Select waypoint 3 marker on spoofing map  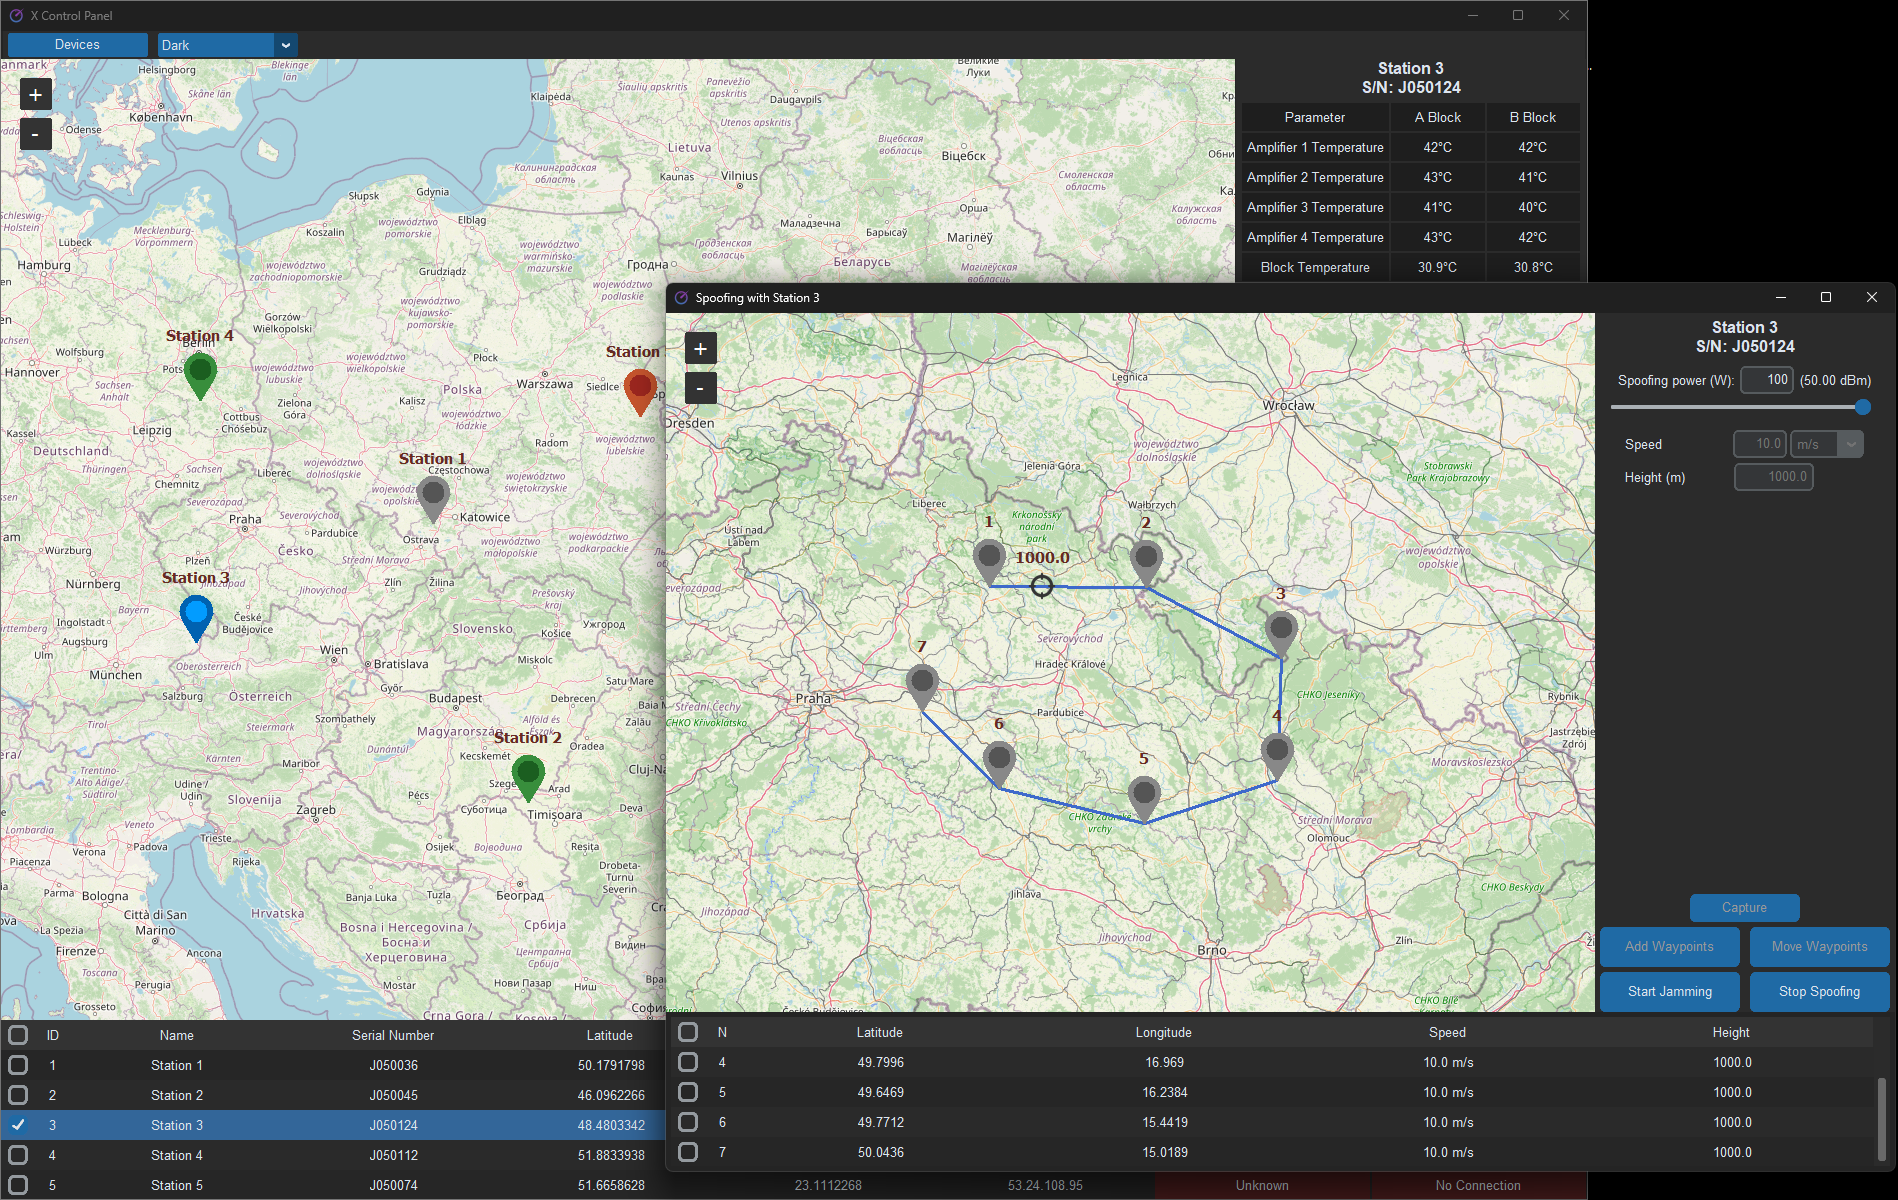click(x=1281, y=633)
